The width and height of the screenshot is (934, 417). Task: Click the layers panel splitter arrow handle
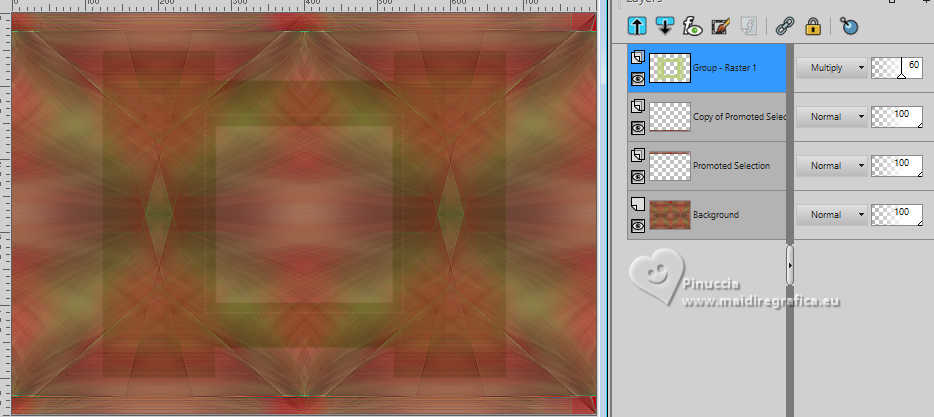790,265
